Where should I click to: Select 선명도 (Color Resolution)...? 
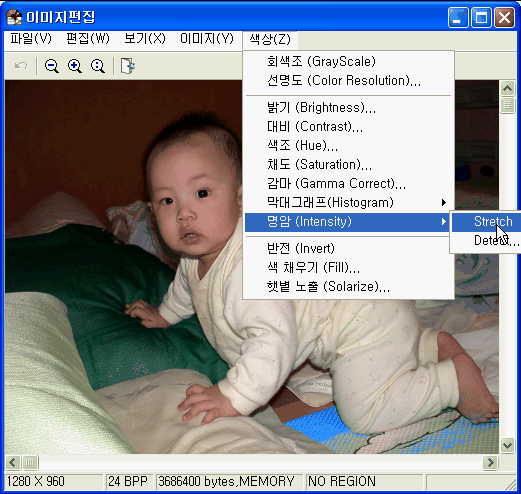[349, 80]
